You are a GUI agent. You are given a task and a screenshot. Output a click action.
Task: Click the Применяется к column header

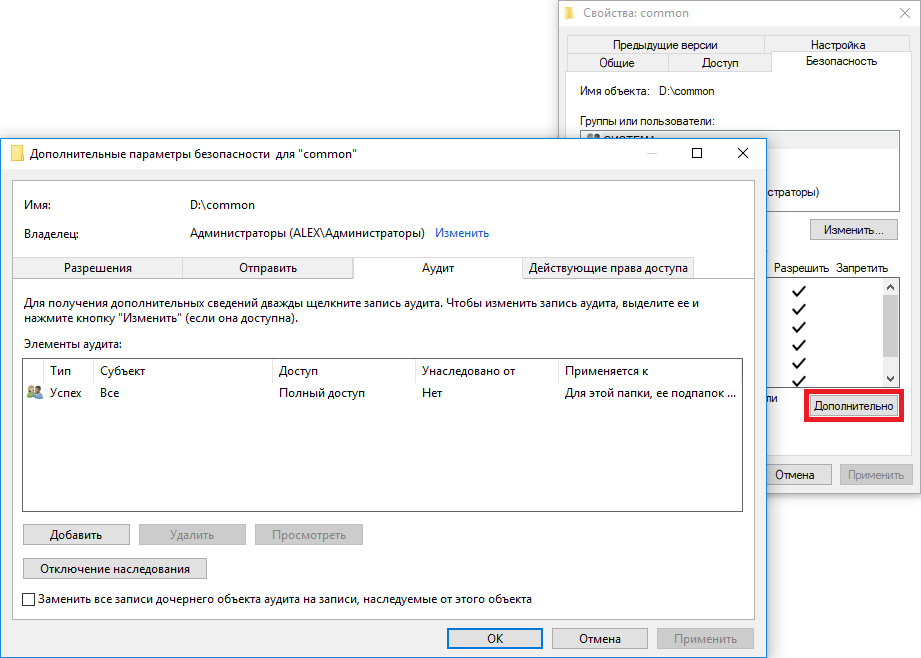[x=650, y=371]
